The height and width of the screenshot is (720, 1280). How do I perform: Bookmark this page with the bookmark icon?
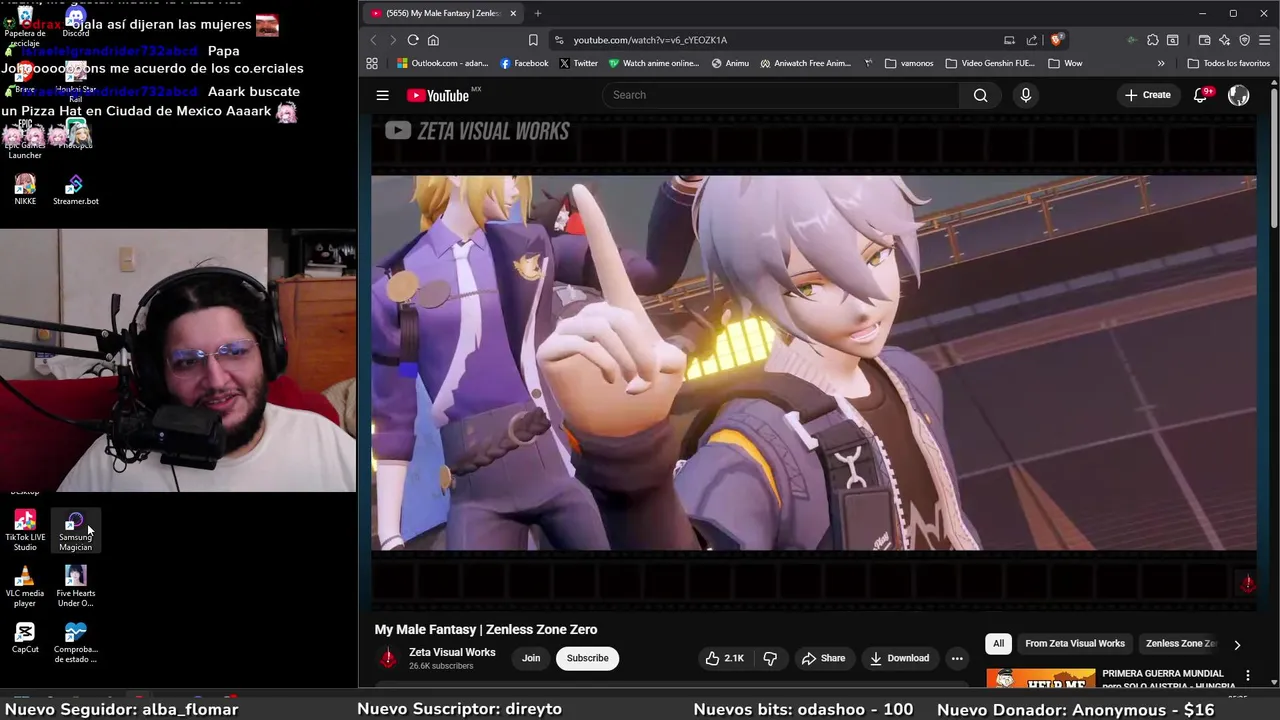click(533, 40)
